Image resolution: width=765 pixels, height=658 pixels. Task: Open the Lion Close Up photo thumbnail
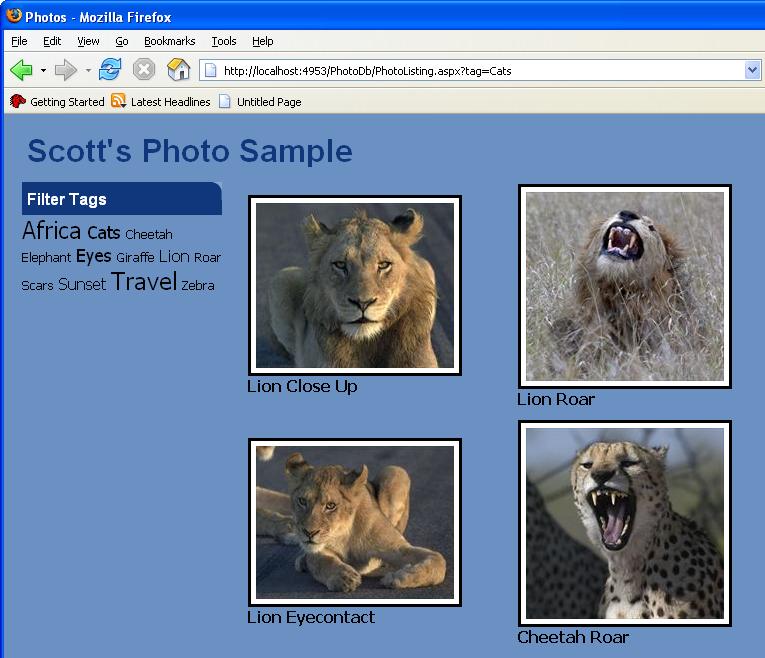355,285
